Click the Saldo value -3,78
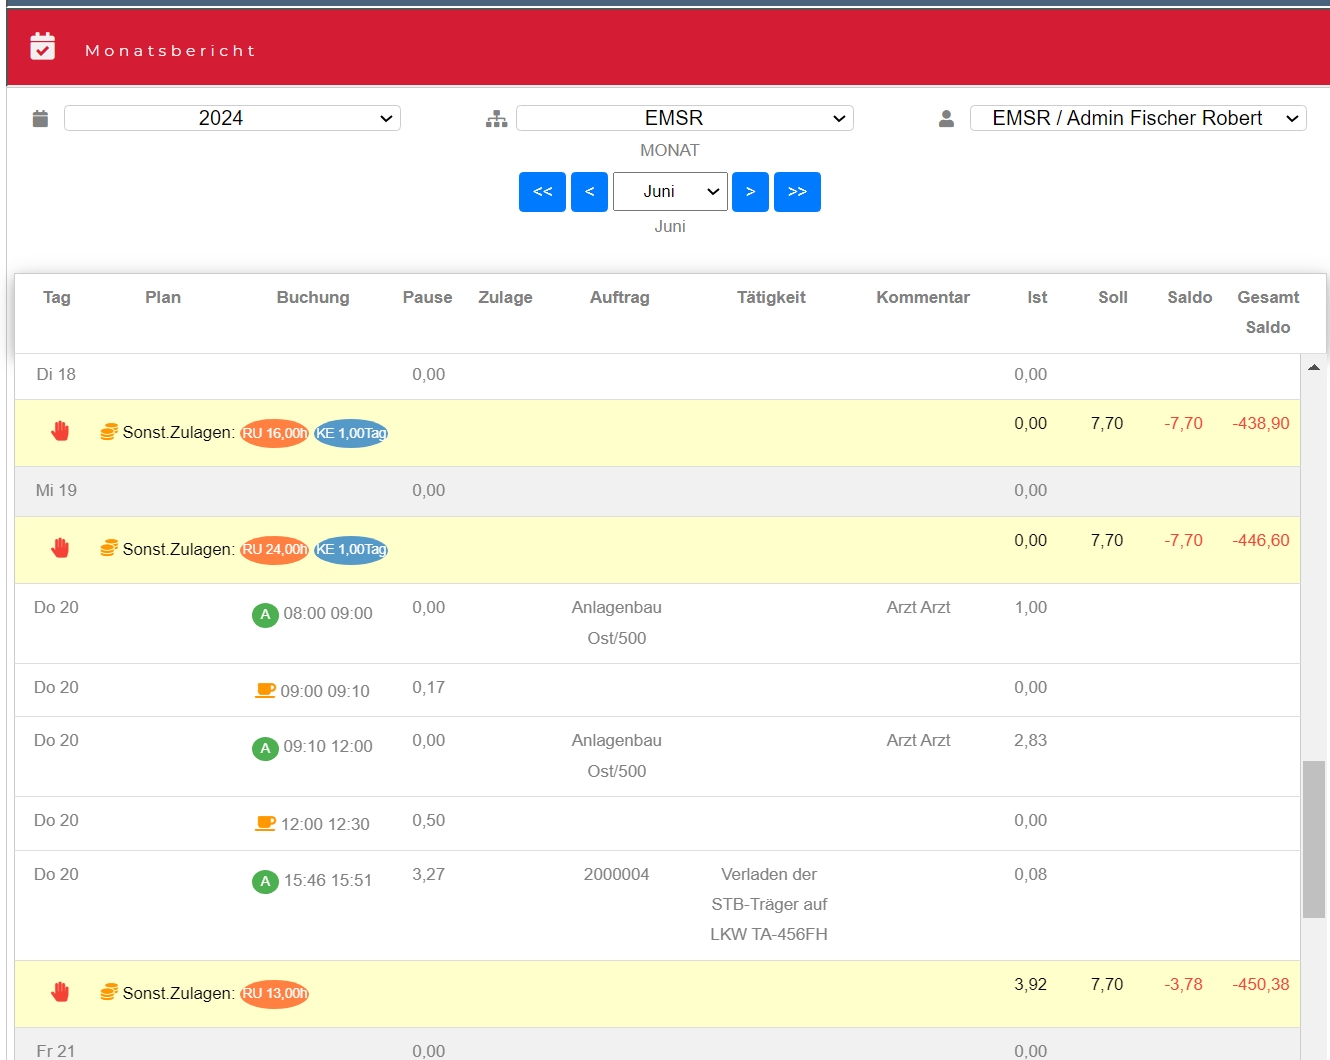 tap(1184, 984)
